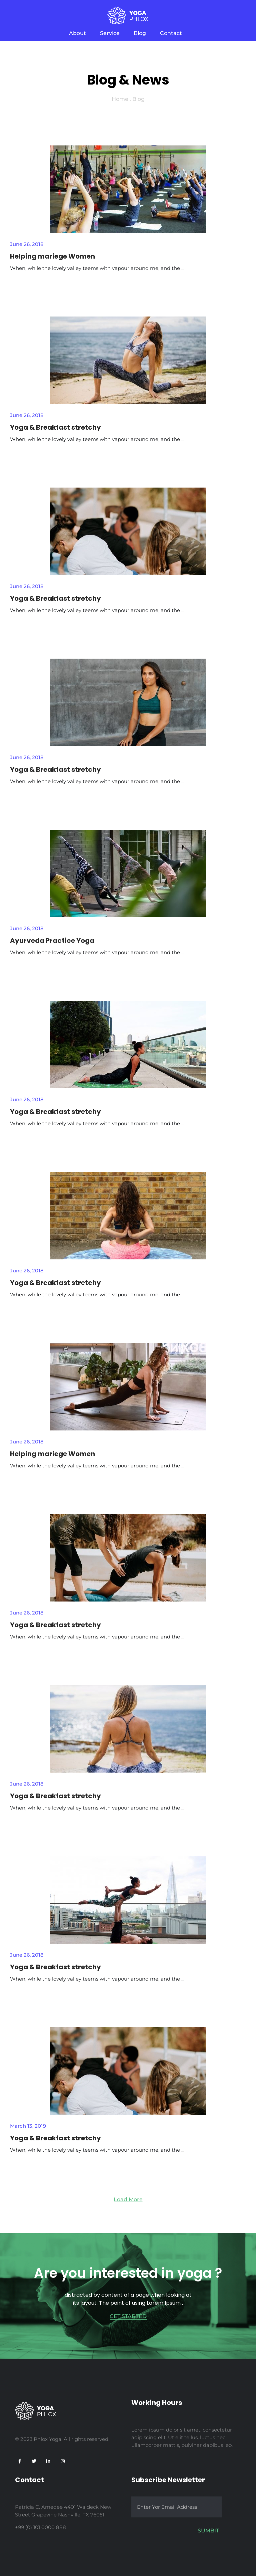Click the Yoga Philox footer logo

pos(35,2411)
